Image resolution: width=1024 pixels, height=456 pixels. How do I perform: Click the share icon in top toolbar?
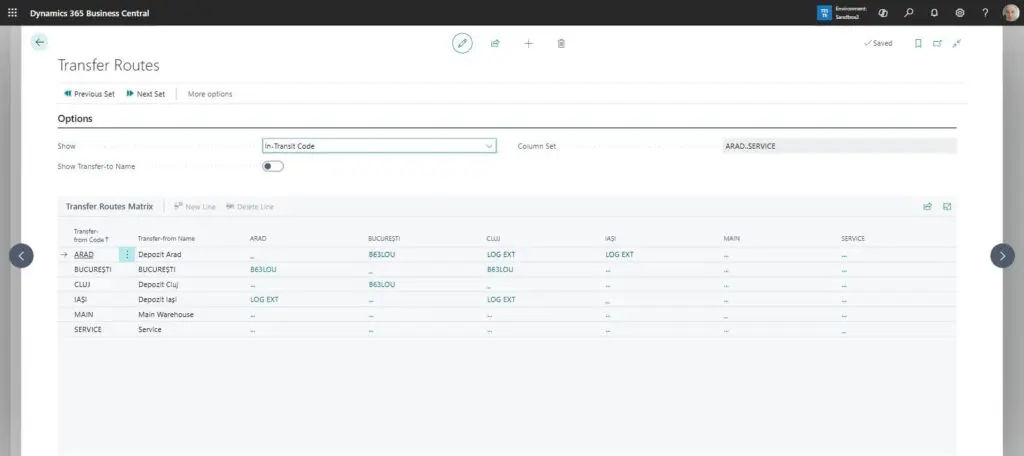click(495, 43)
